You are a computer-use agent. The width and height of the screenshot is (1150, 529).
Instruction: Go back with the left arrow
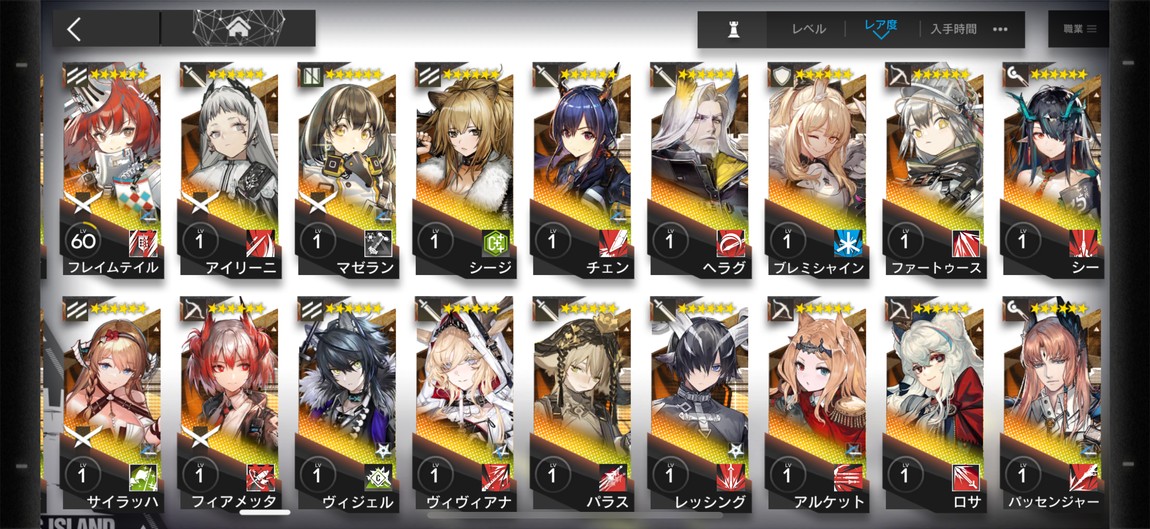(73, 29)
